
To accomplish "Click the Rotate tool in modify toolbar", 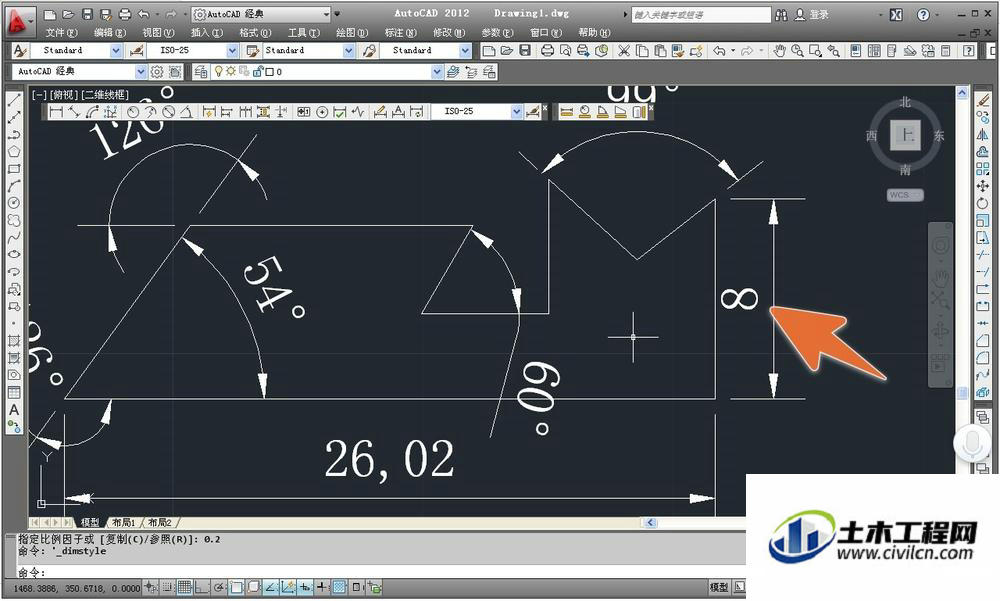I will tap(983, 203).
